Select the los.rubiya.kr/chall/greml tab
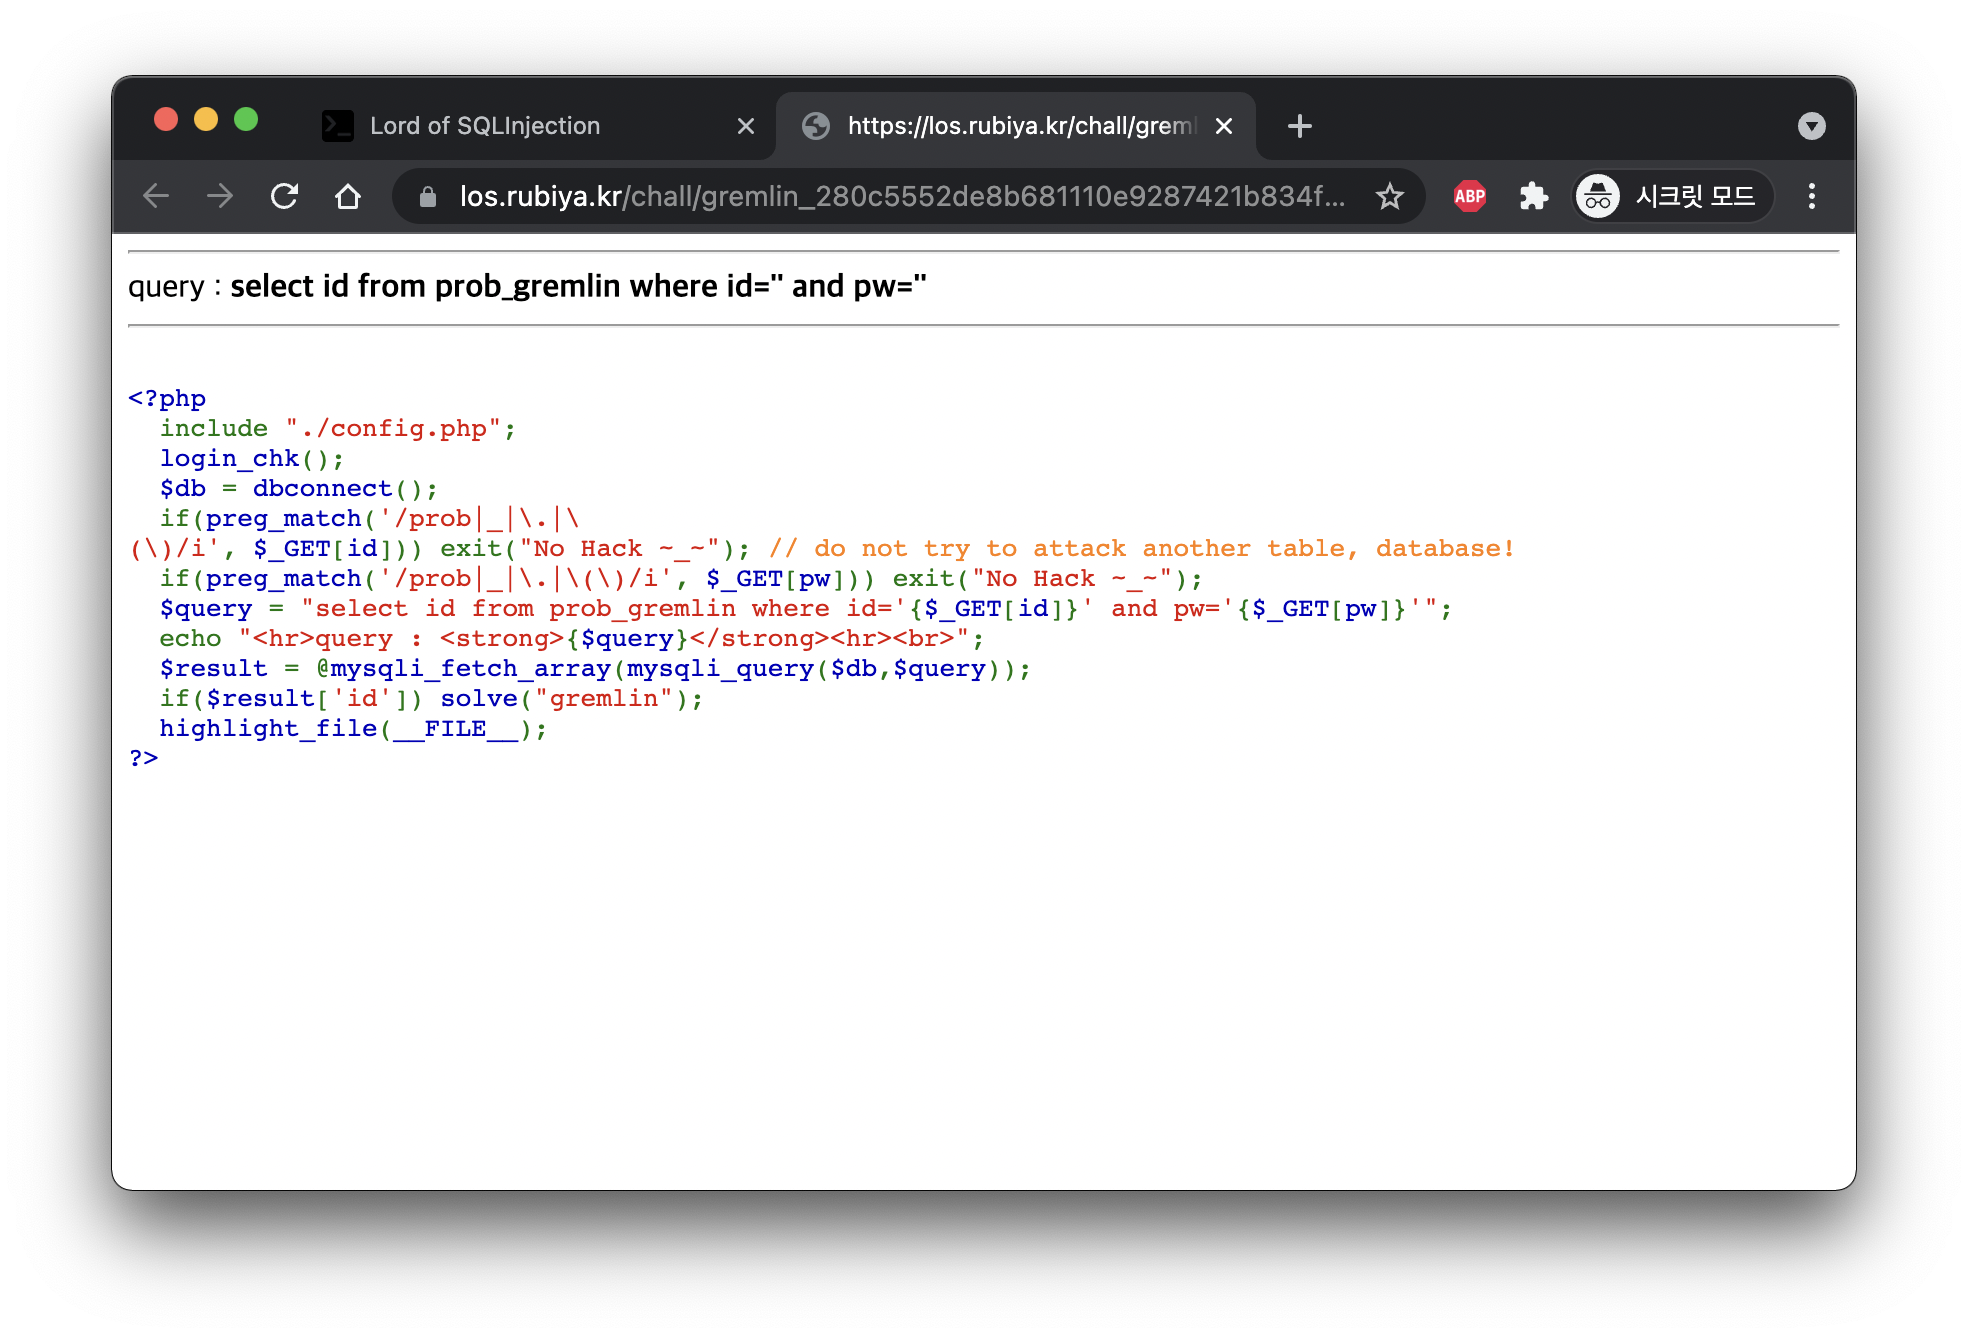The width and height of the screenshot is (1968, 1338). coord(1020,126)
